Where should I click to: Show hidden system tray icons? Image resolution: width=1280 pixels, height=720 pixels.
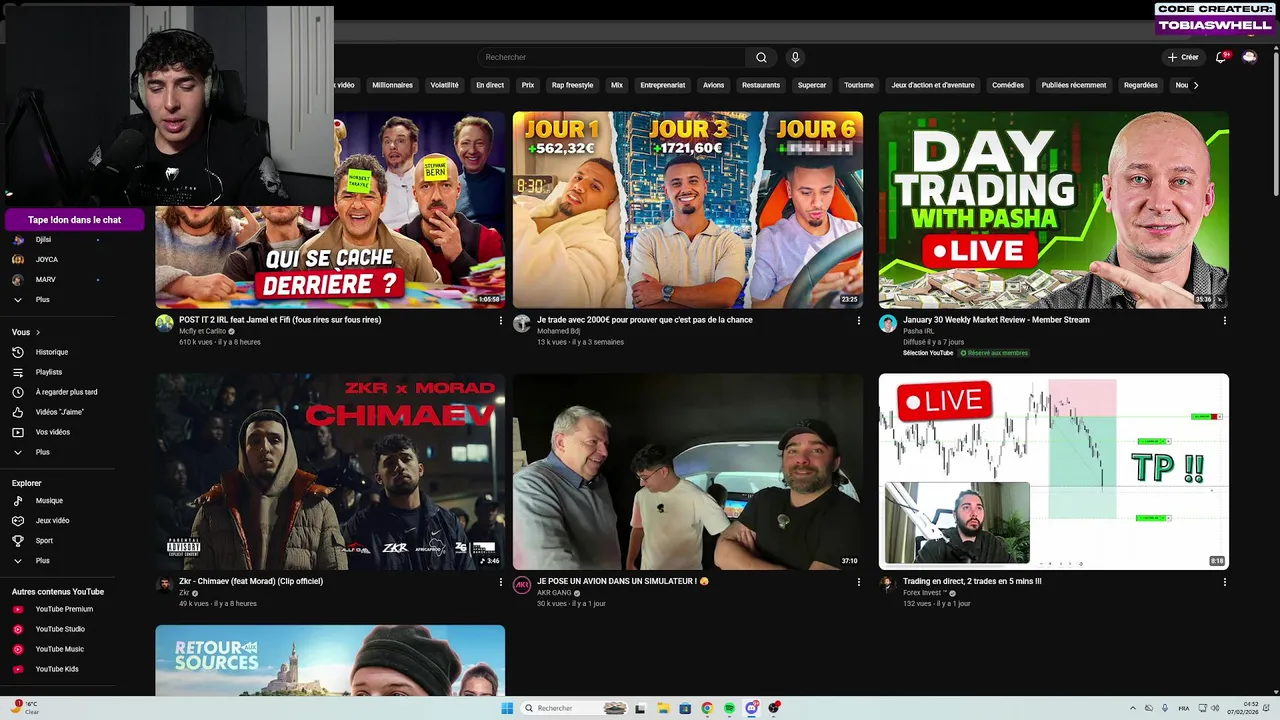[1132, 708]
